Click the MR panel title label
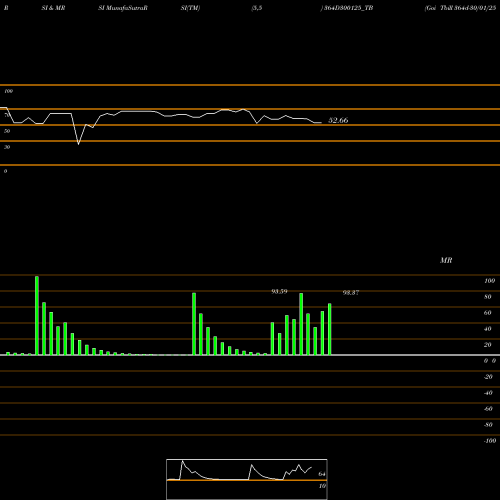This screenshot has width=500, height=500. click(x=446, y=260)
